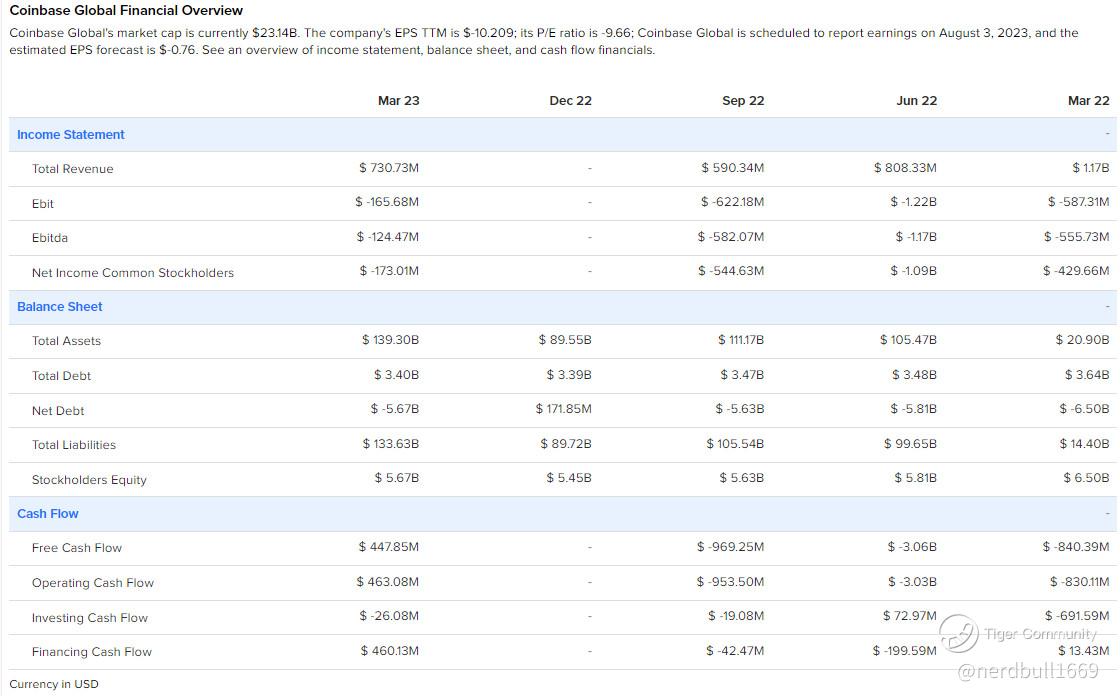Click the $ 590.34M revenue value

(732, 168)
